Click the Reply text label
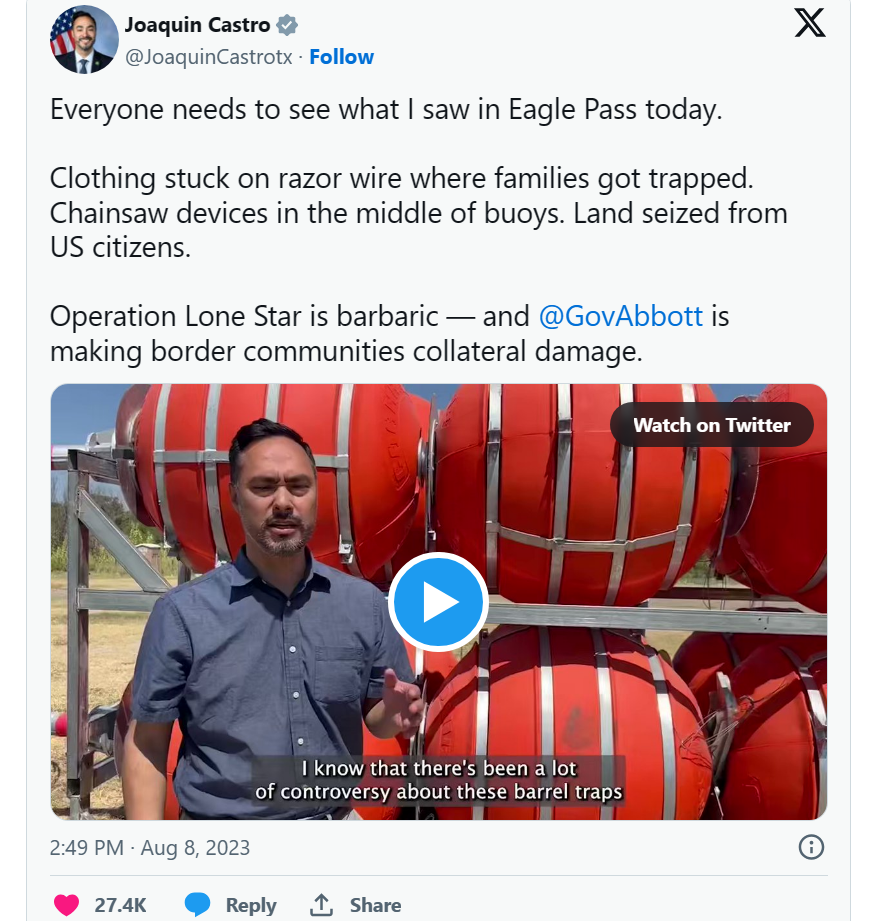Screen dimensions: 885x921 [251, 905]
